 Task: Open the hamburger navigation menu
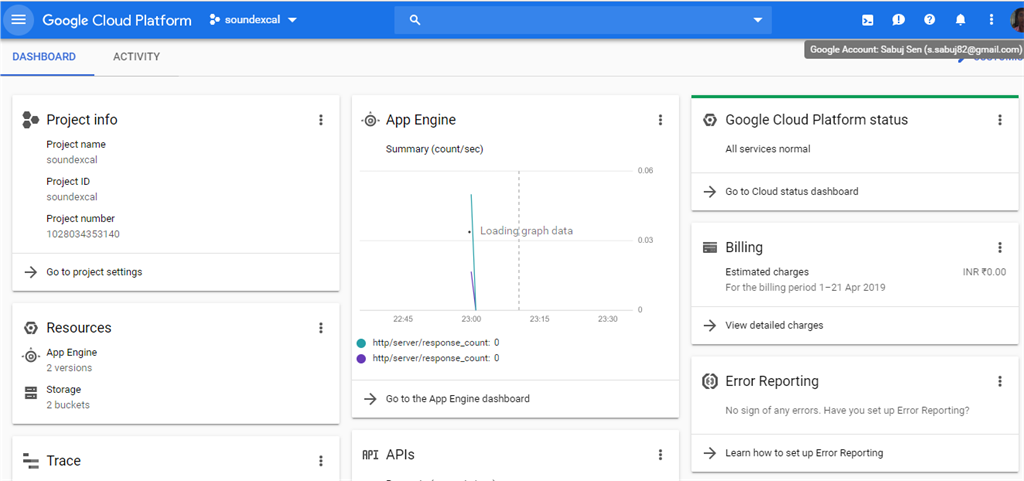[x=18, y=20]
